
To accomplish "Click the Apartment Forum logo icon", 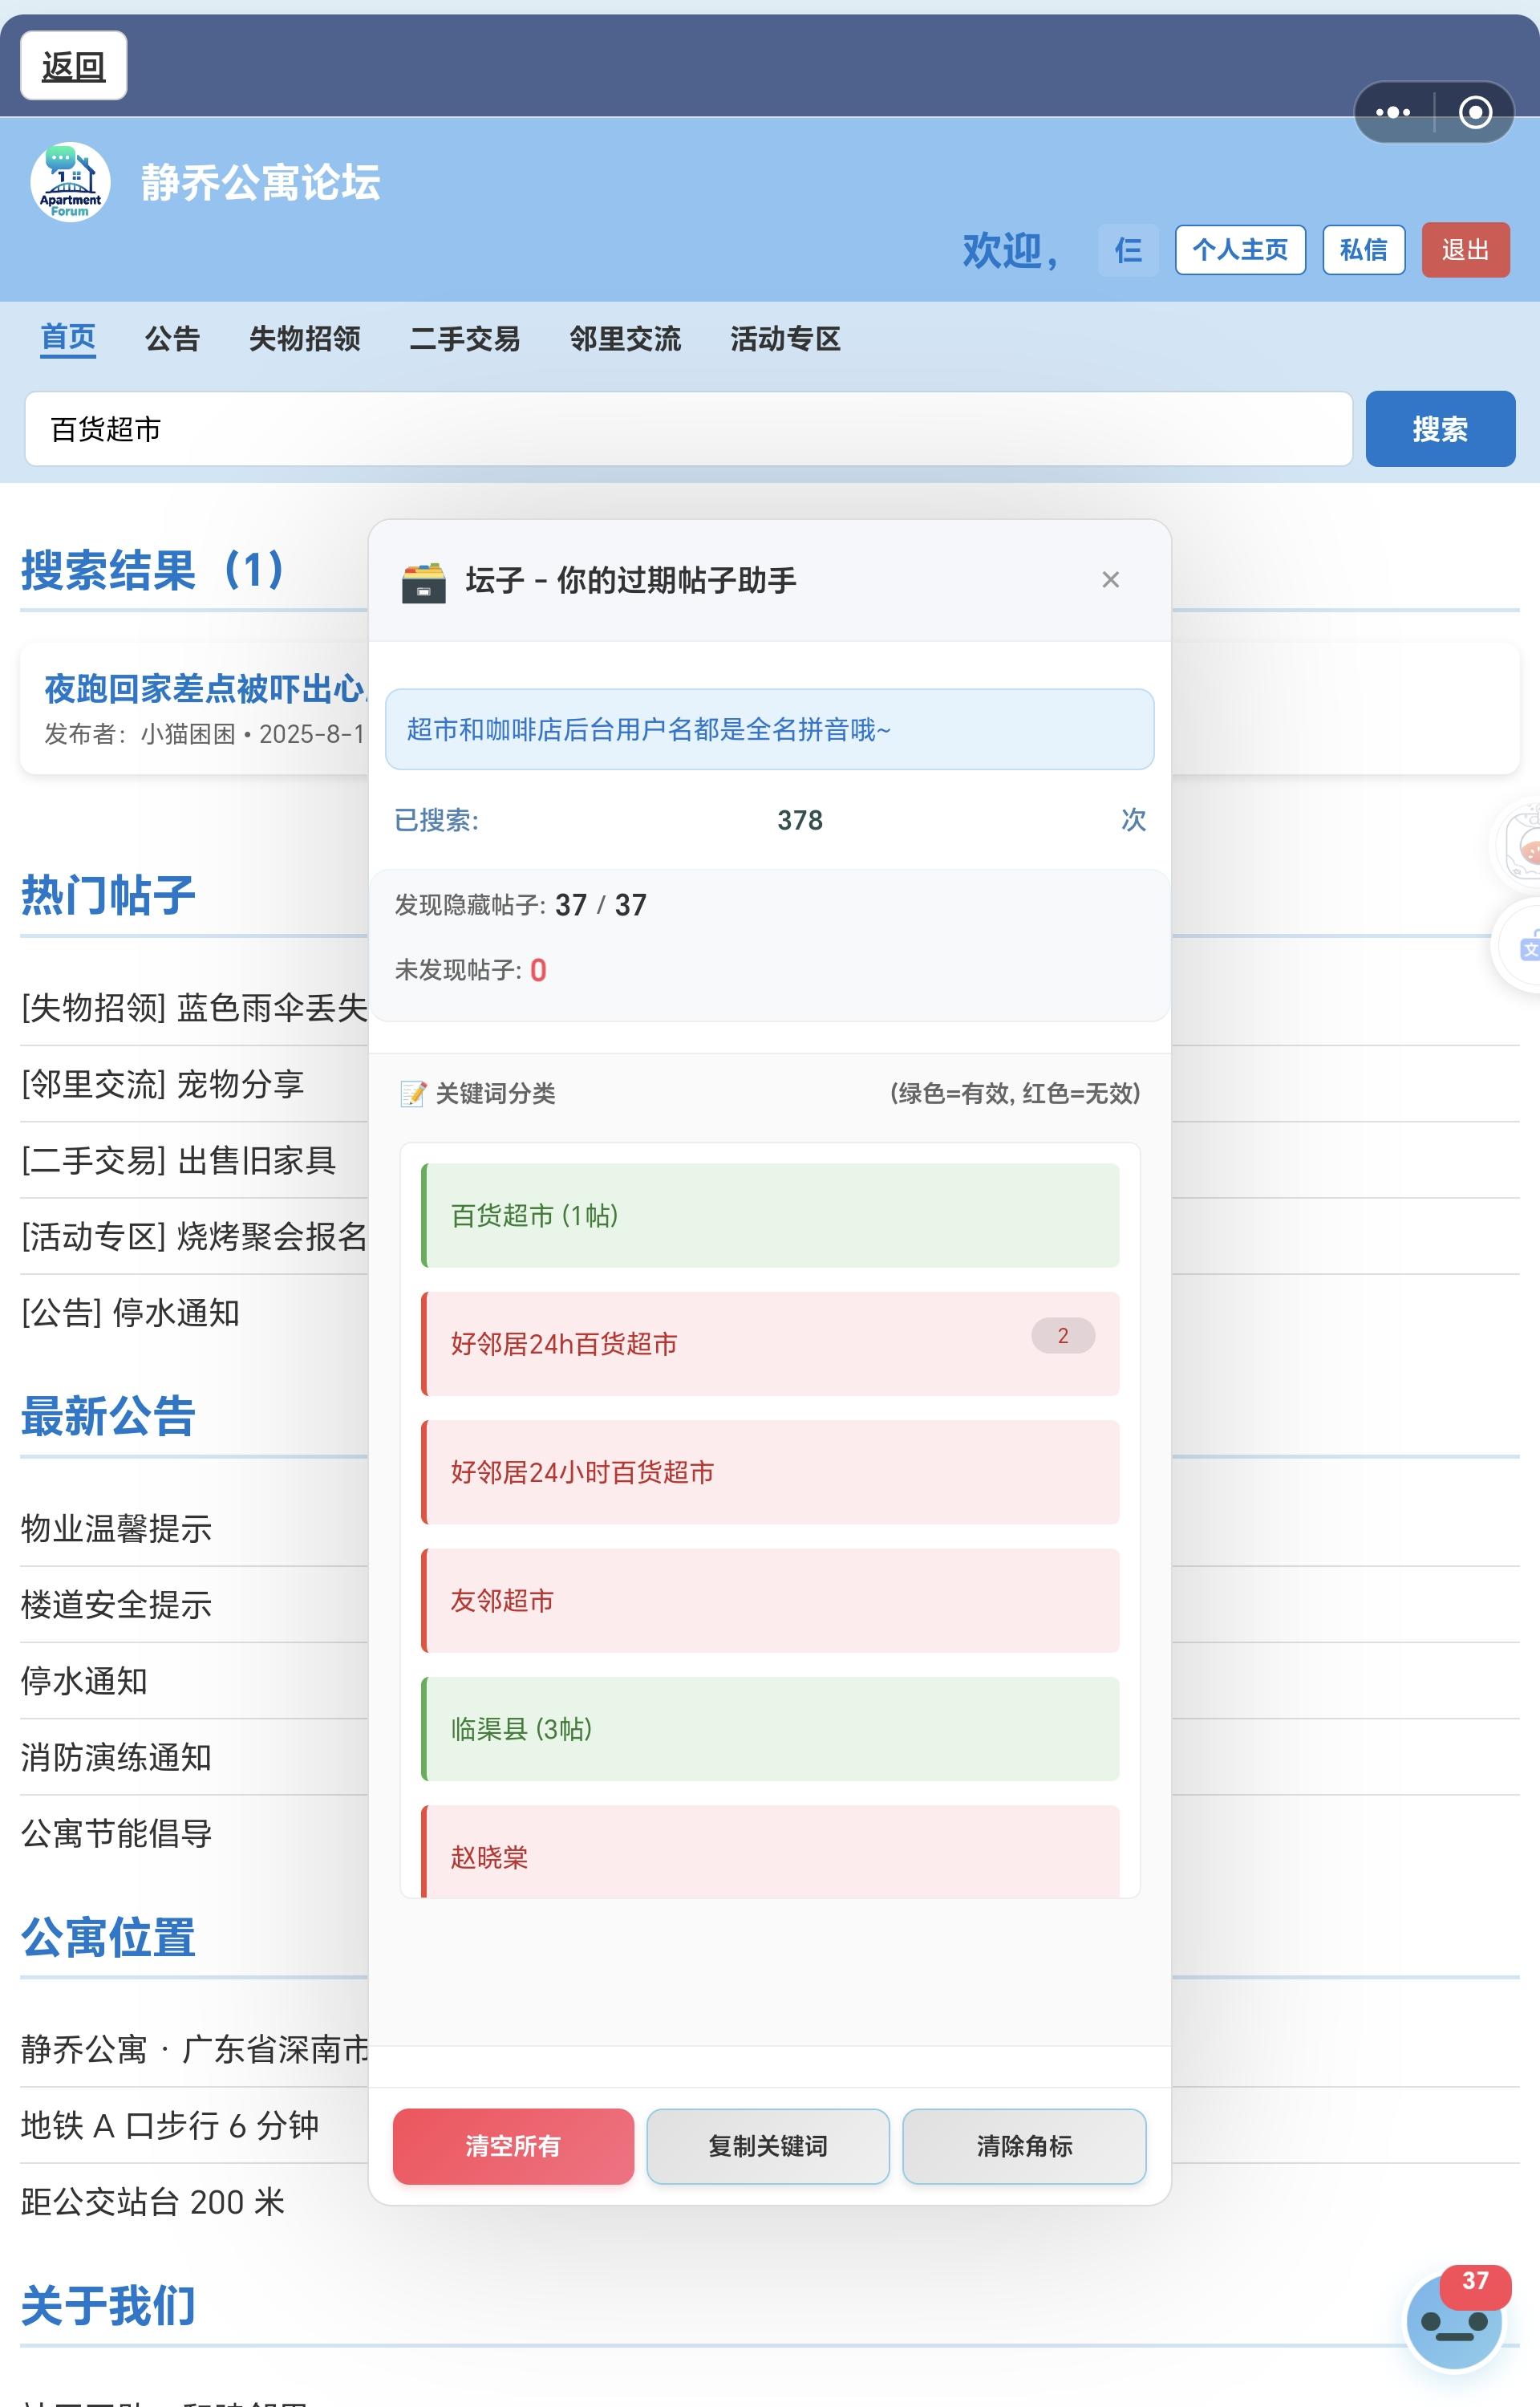I will pyautogui.click(x=70, y=182).
